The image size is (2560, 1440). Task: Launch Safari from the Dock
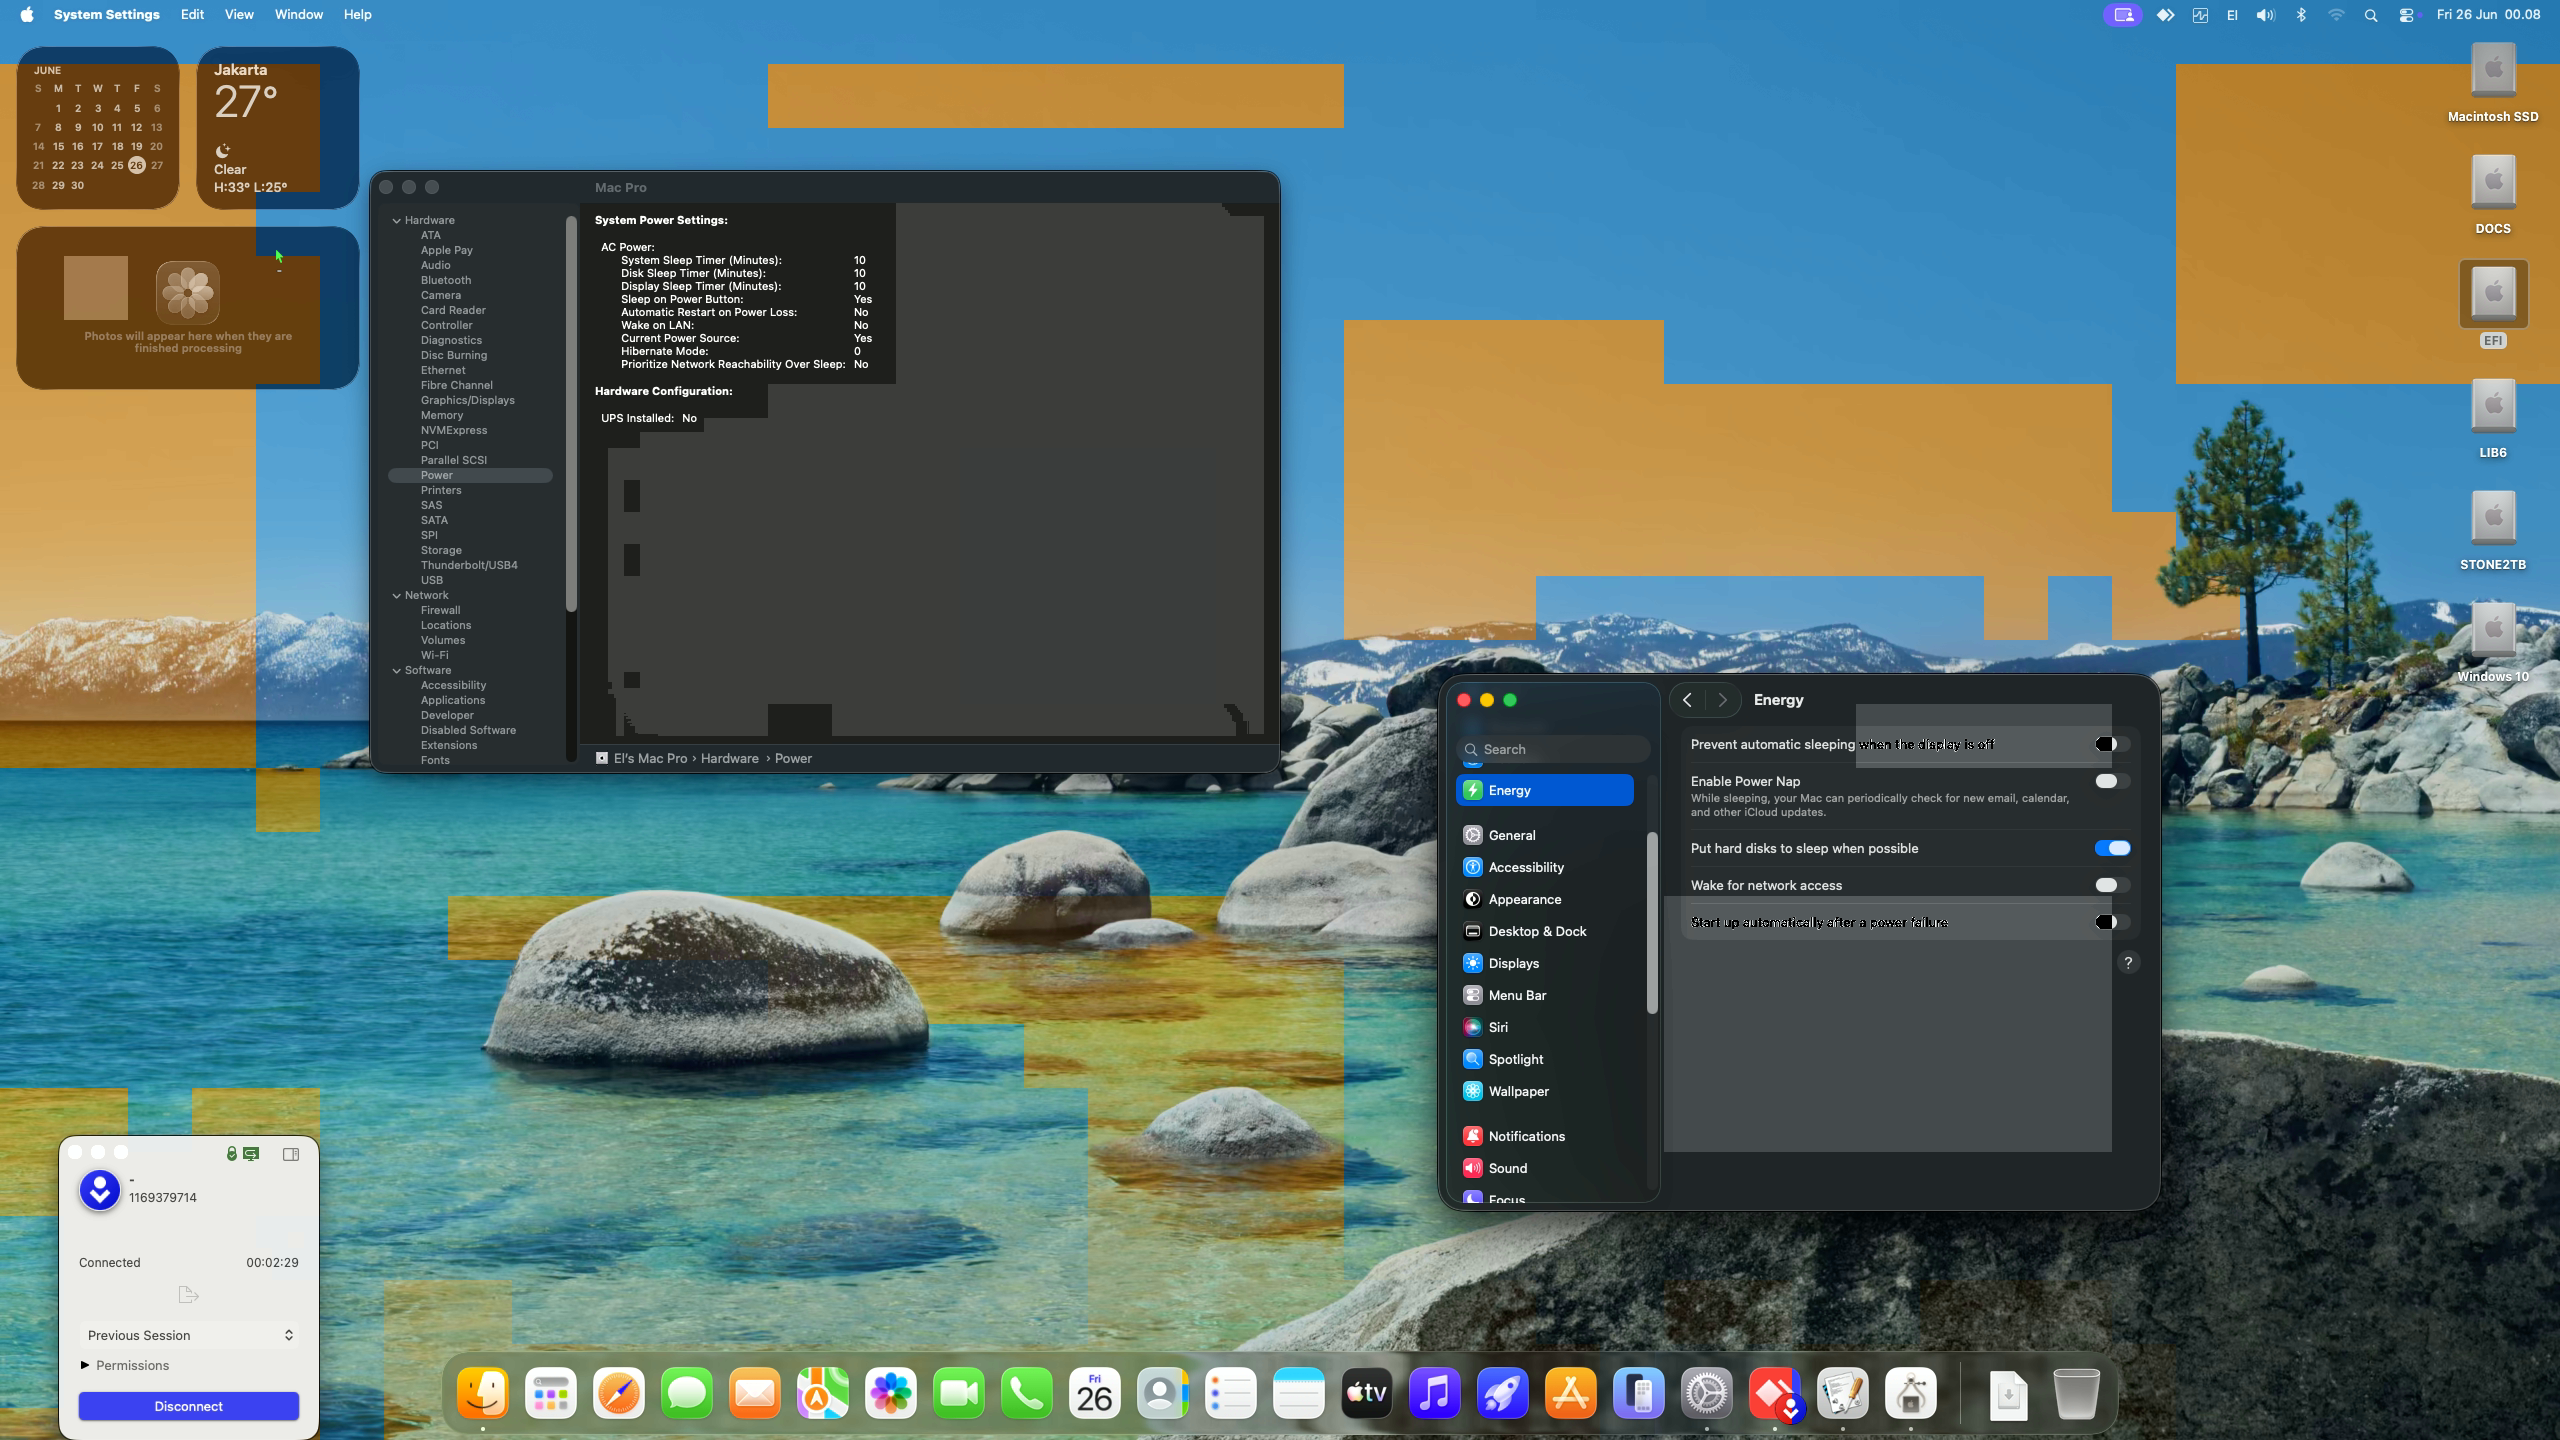pos(619,1393)
